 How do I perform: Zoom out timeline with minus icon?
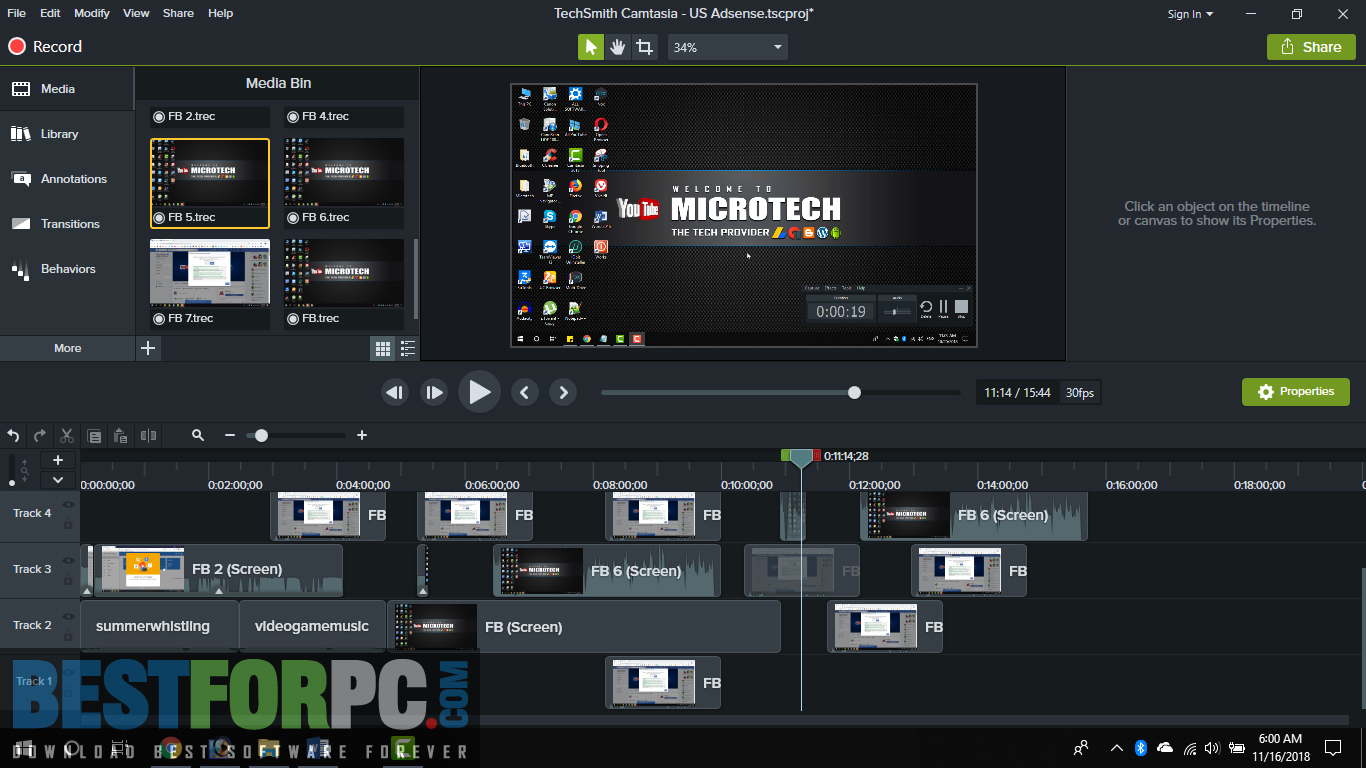(230, 435)
